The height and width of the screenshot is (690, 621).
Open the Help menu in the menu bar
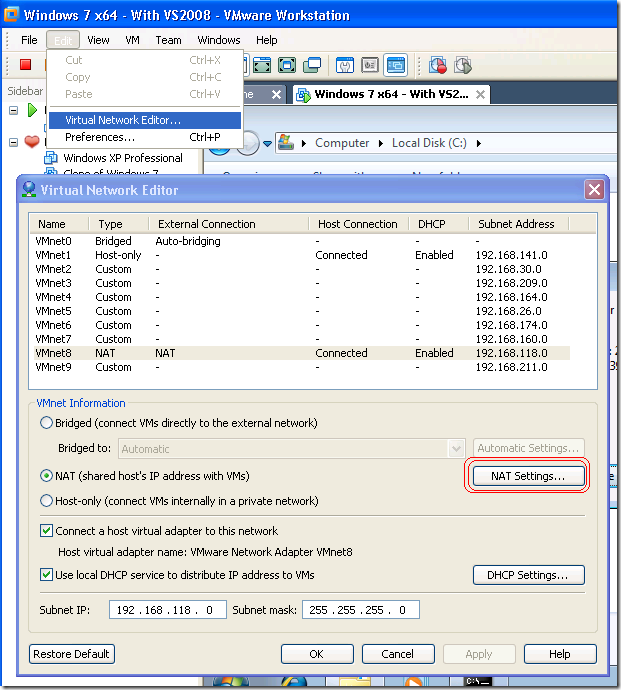pyautogui.click(x=267, y=40)
